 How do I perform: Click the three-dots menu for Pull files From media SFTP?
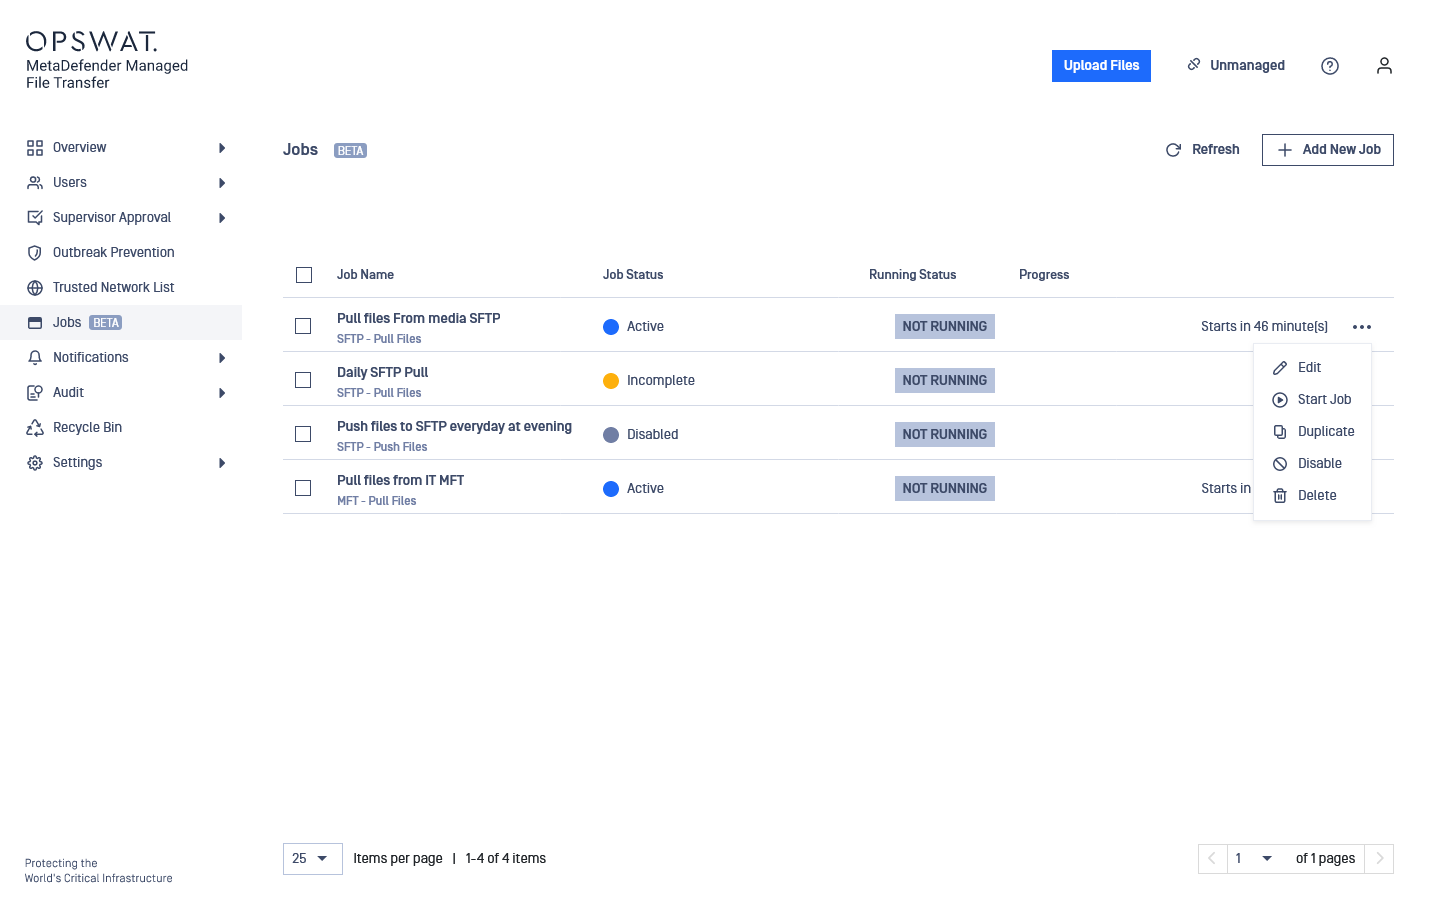pos(1362,327)
